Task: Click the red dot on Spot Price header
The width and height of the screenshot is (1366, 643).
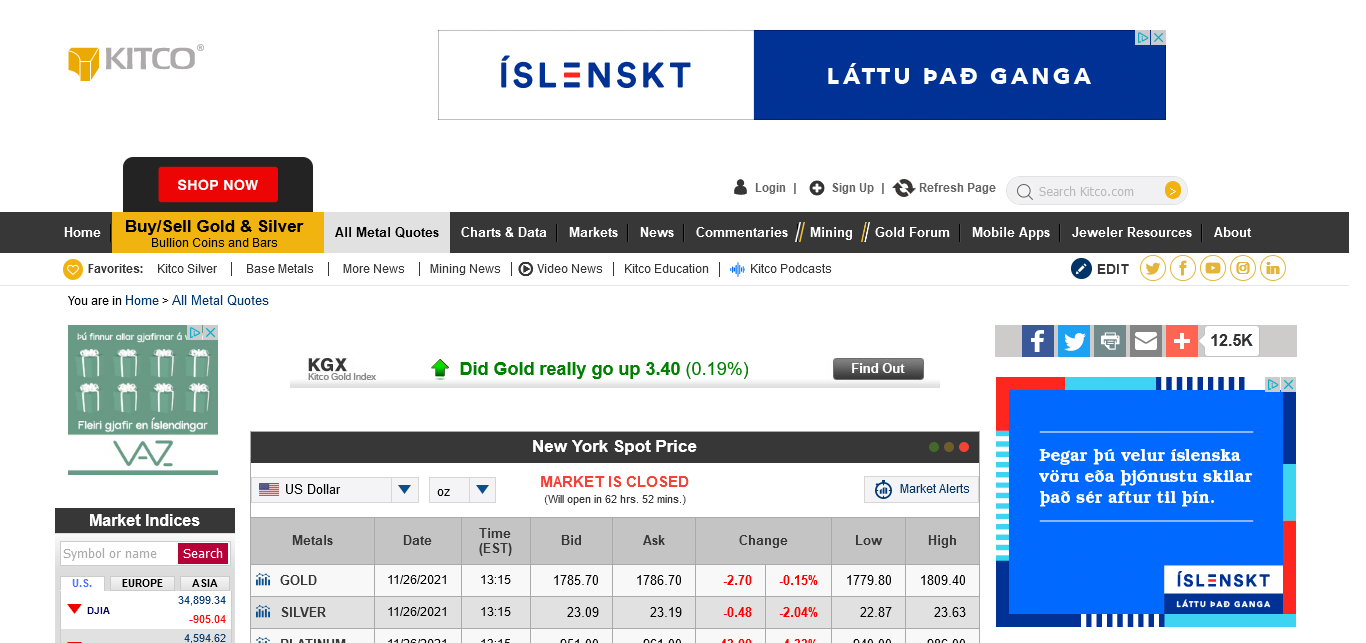Action: tap(964, 447)
